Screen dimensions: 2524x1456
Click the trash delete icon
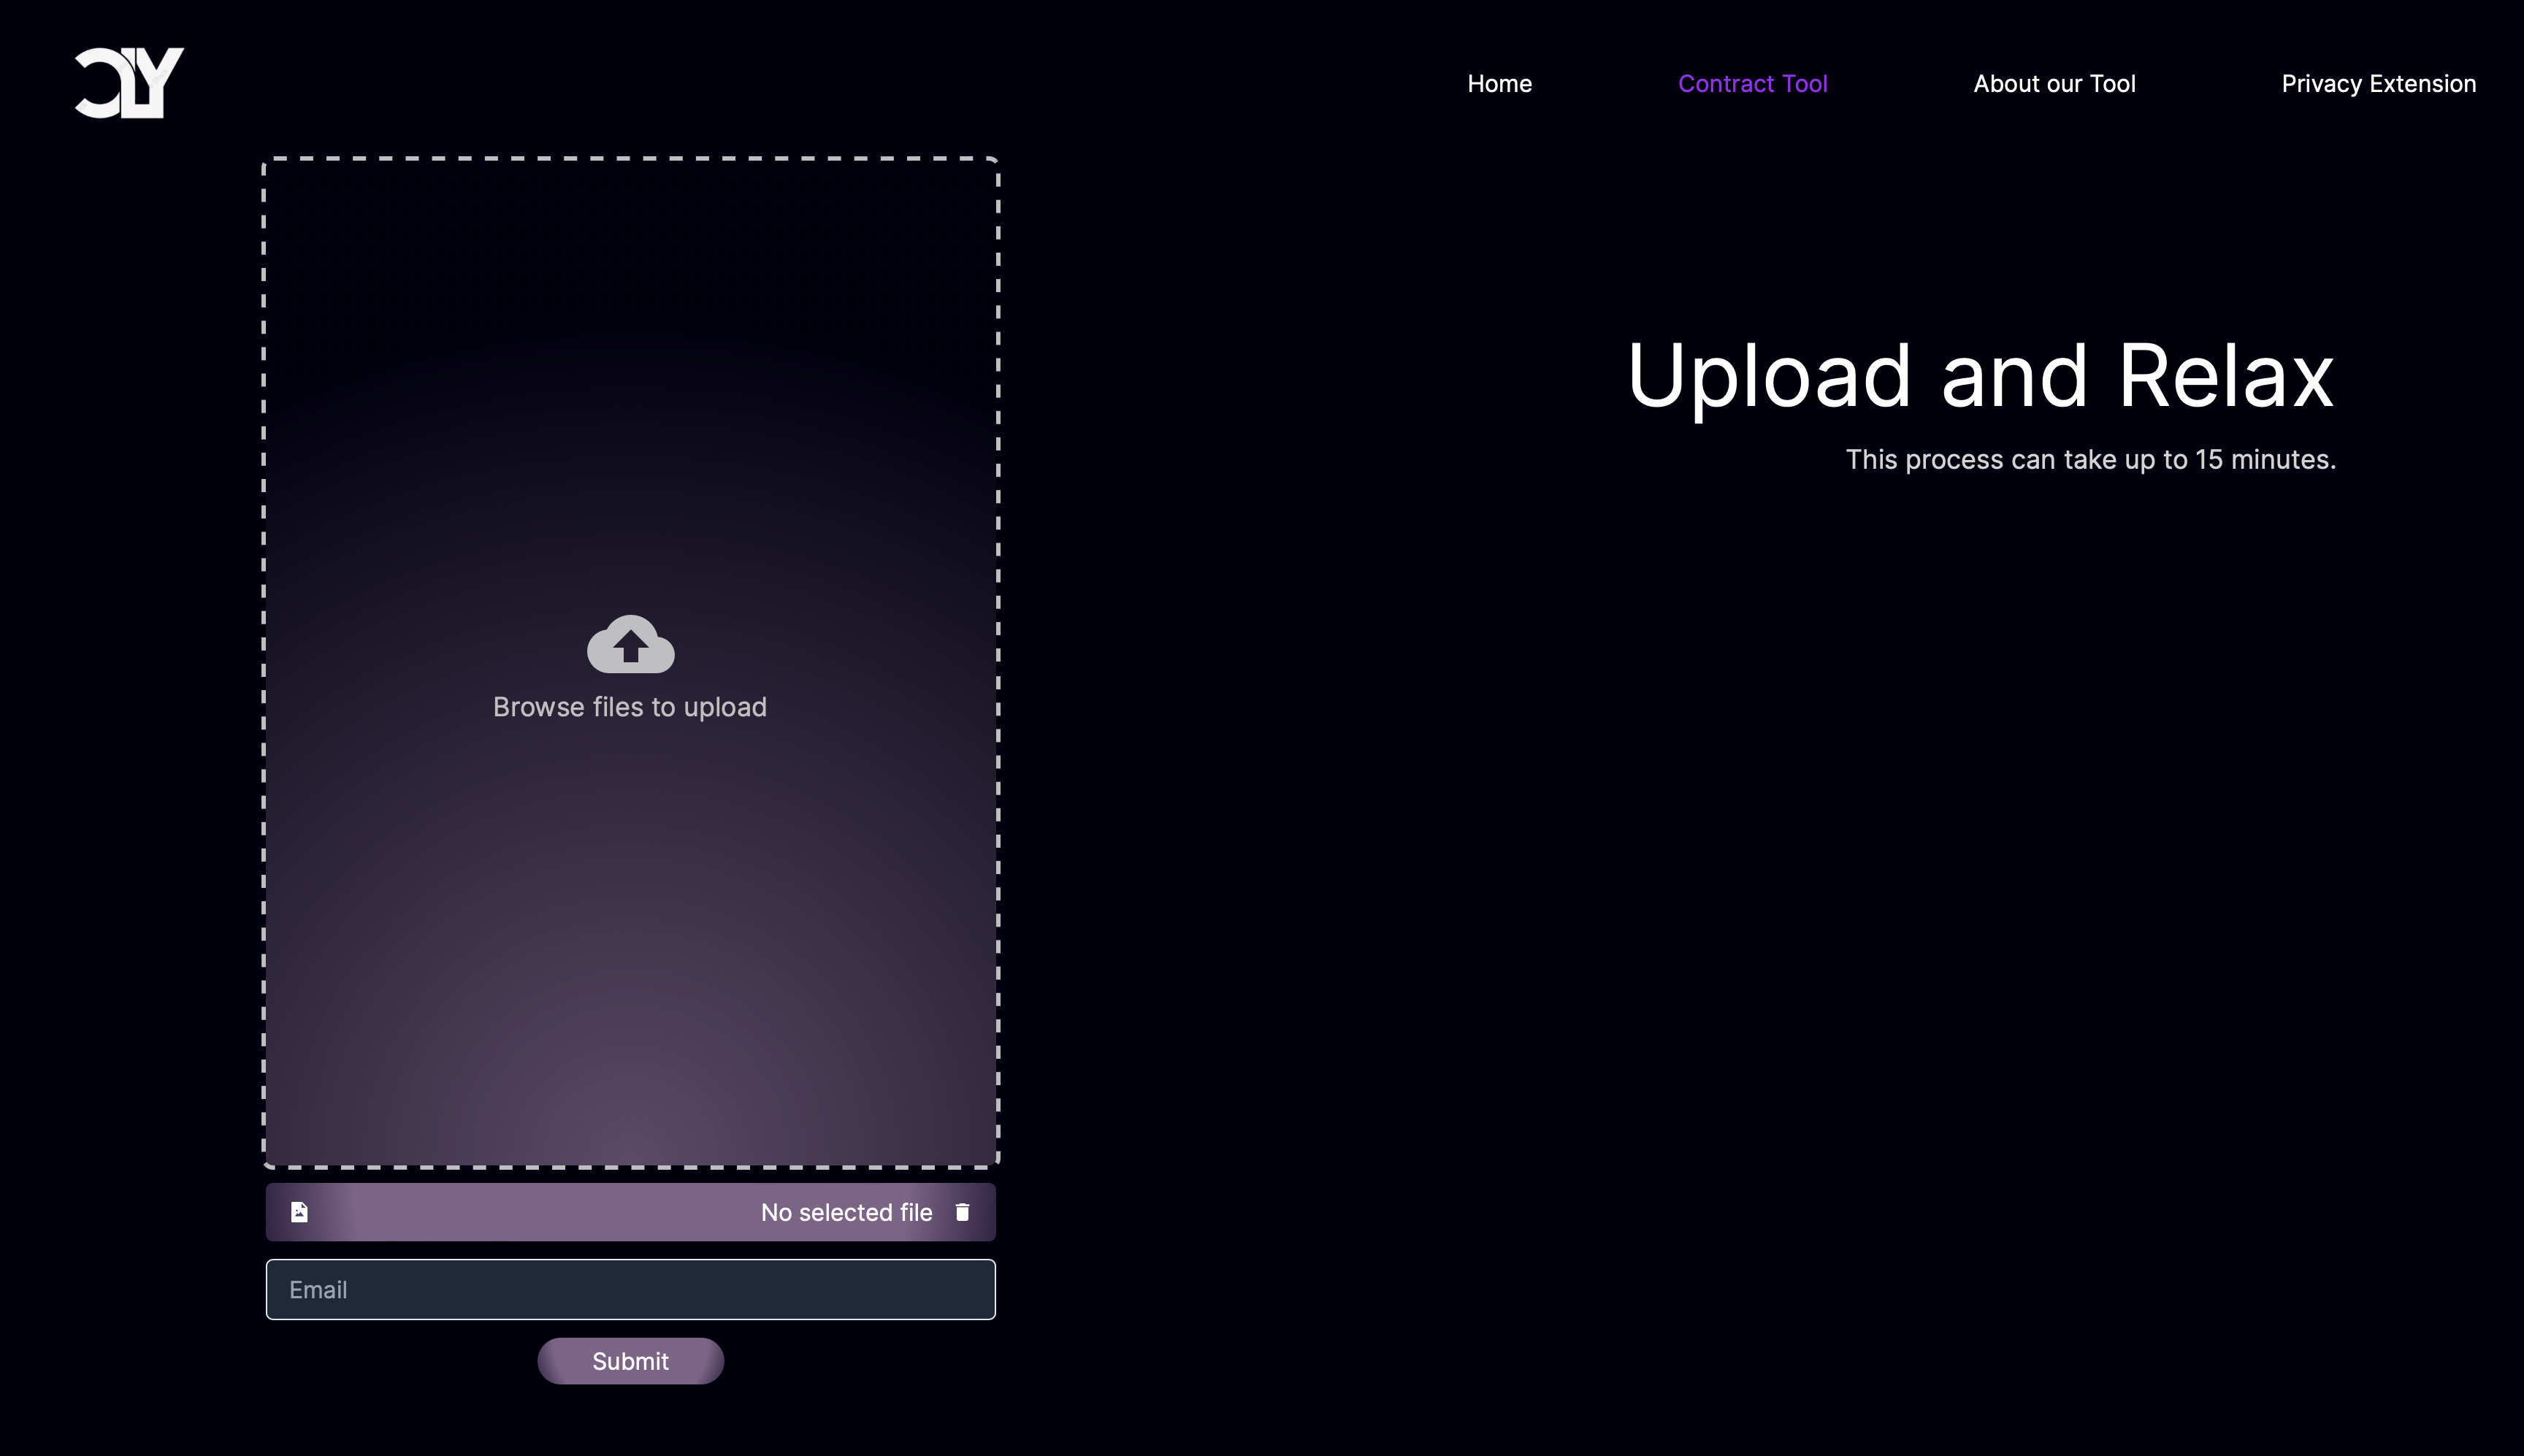point(962,1212)
